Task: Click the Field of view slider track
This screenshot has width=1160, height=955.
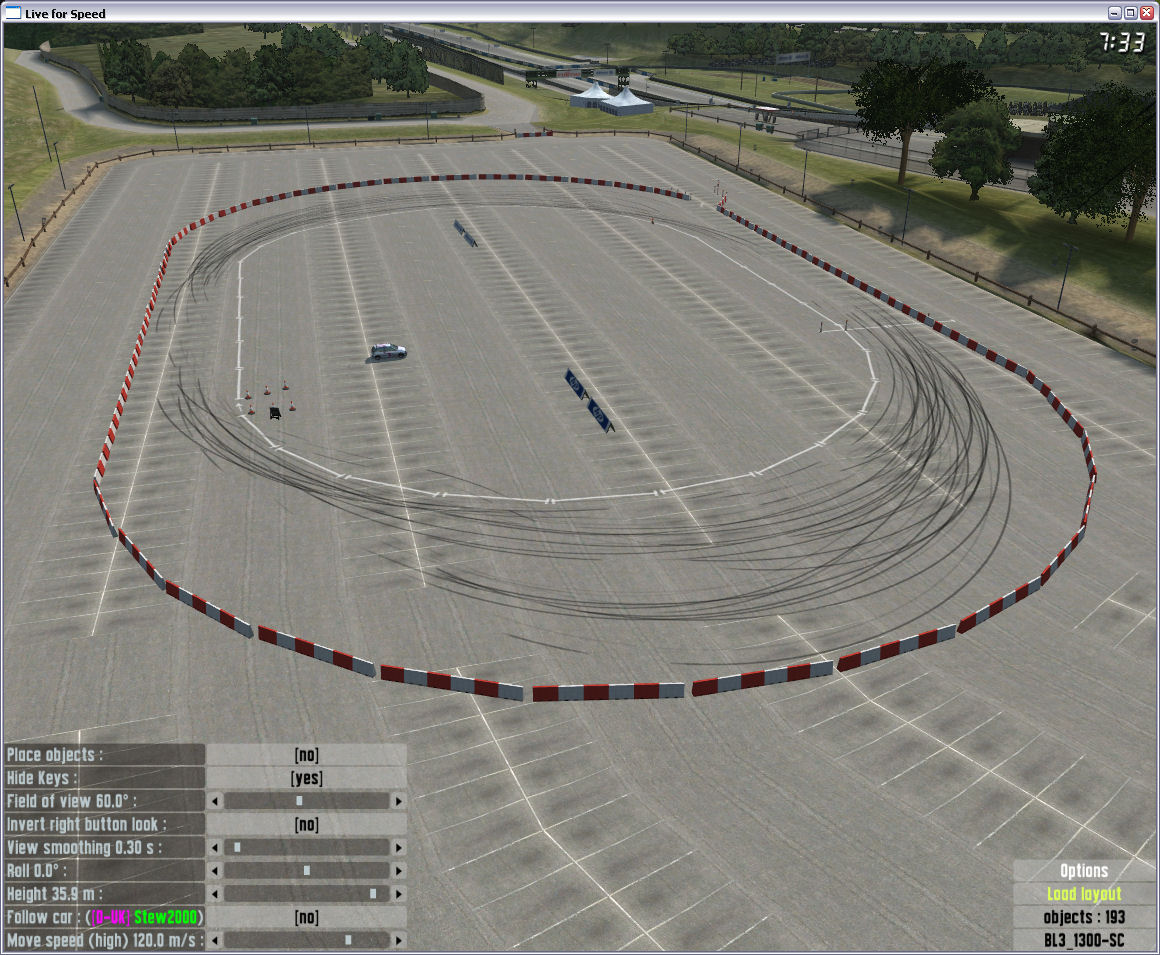Action: point(307,801)
